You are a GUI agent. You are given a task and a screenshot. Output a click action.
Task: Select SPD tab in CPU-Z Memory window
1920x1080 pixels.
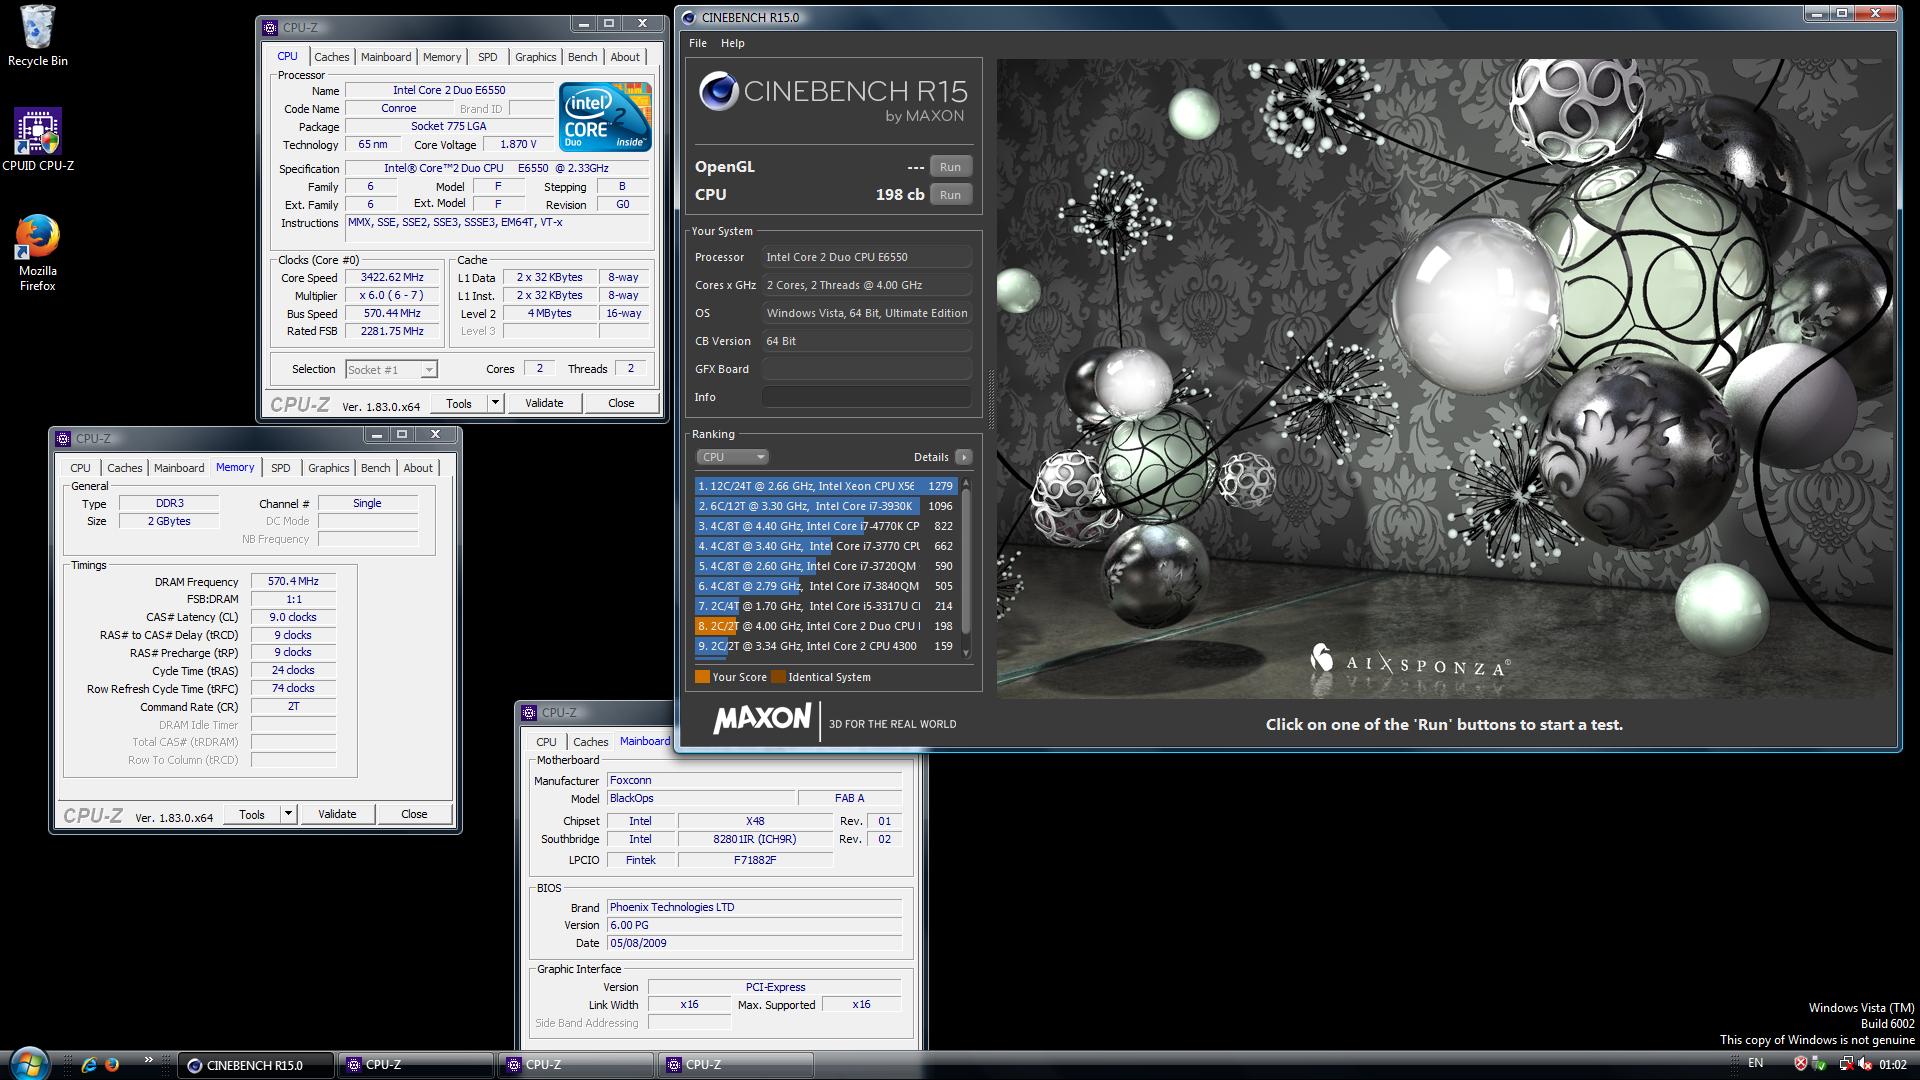(x=281, y=468)
